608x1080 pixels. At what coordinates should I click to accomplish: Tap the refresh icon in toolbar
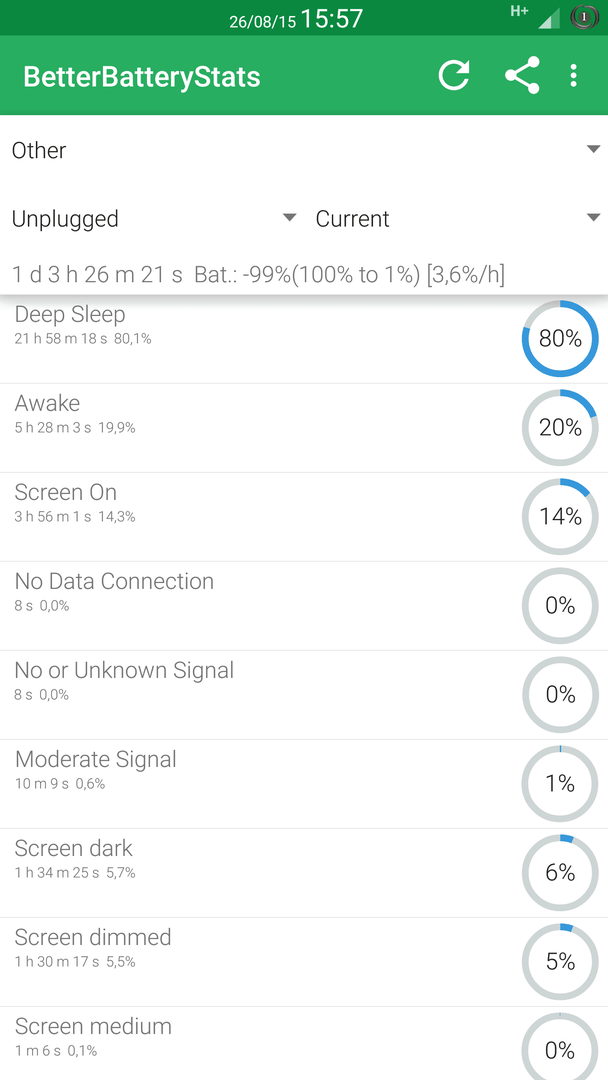click(454, 75)
